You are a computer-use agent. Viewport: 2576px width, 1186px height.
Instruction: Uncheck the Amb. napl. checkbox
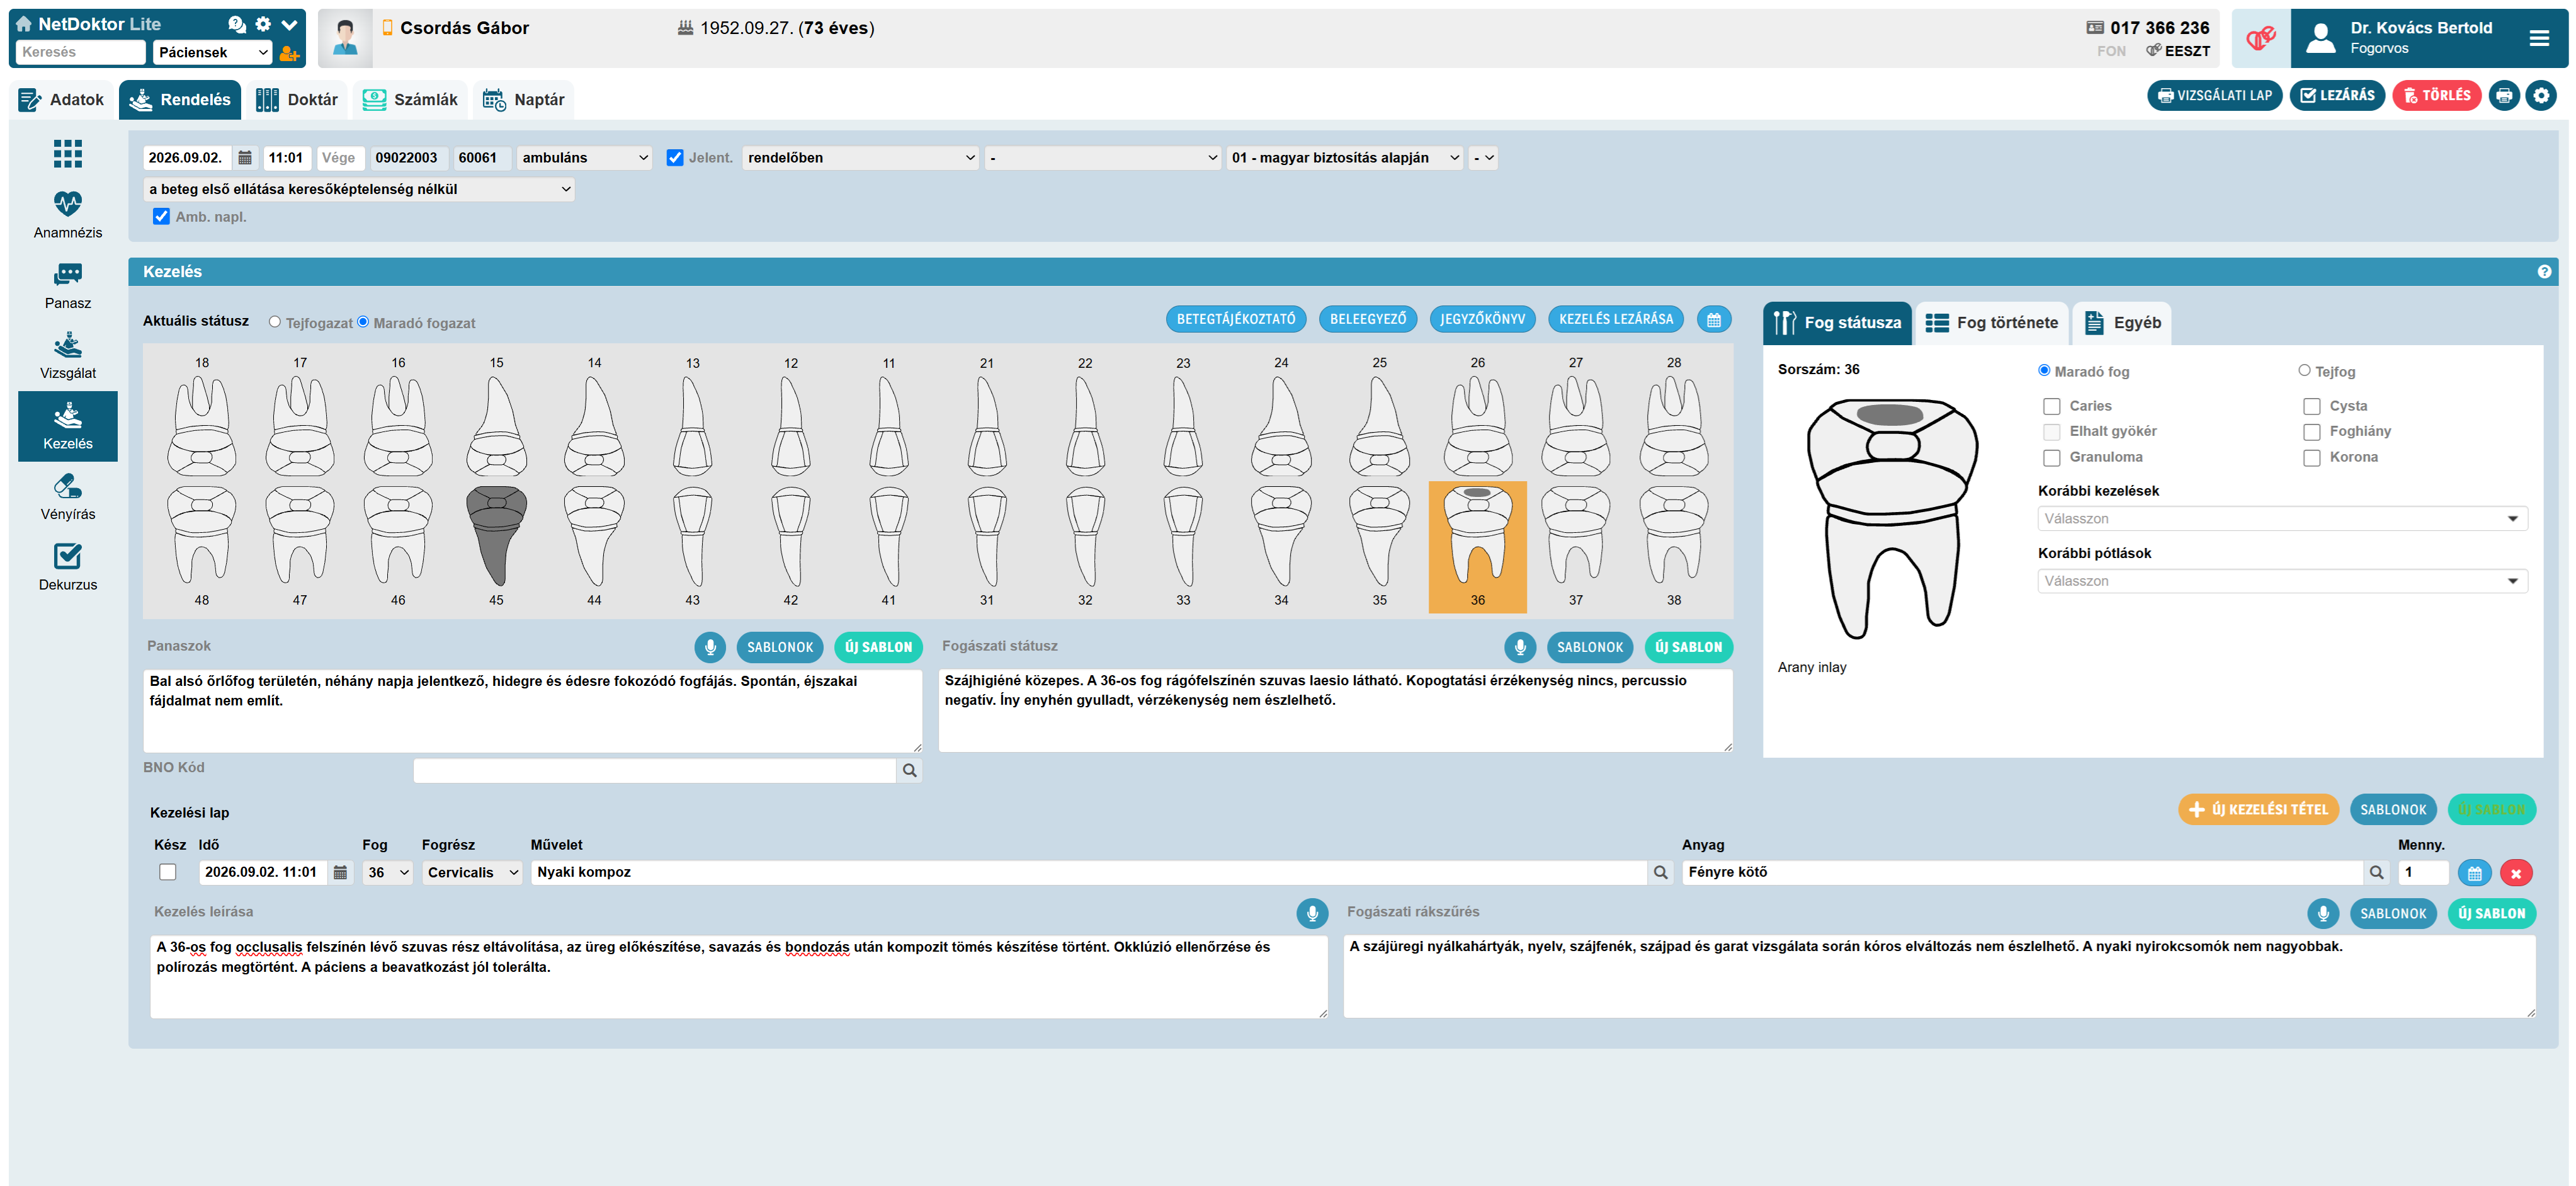coord(161,216)
